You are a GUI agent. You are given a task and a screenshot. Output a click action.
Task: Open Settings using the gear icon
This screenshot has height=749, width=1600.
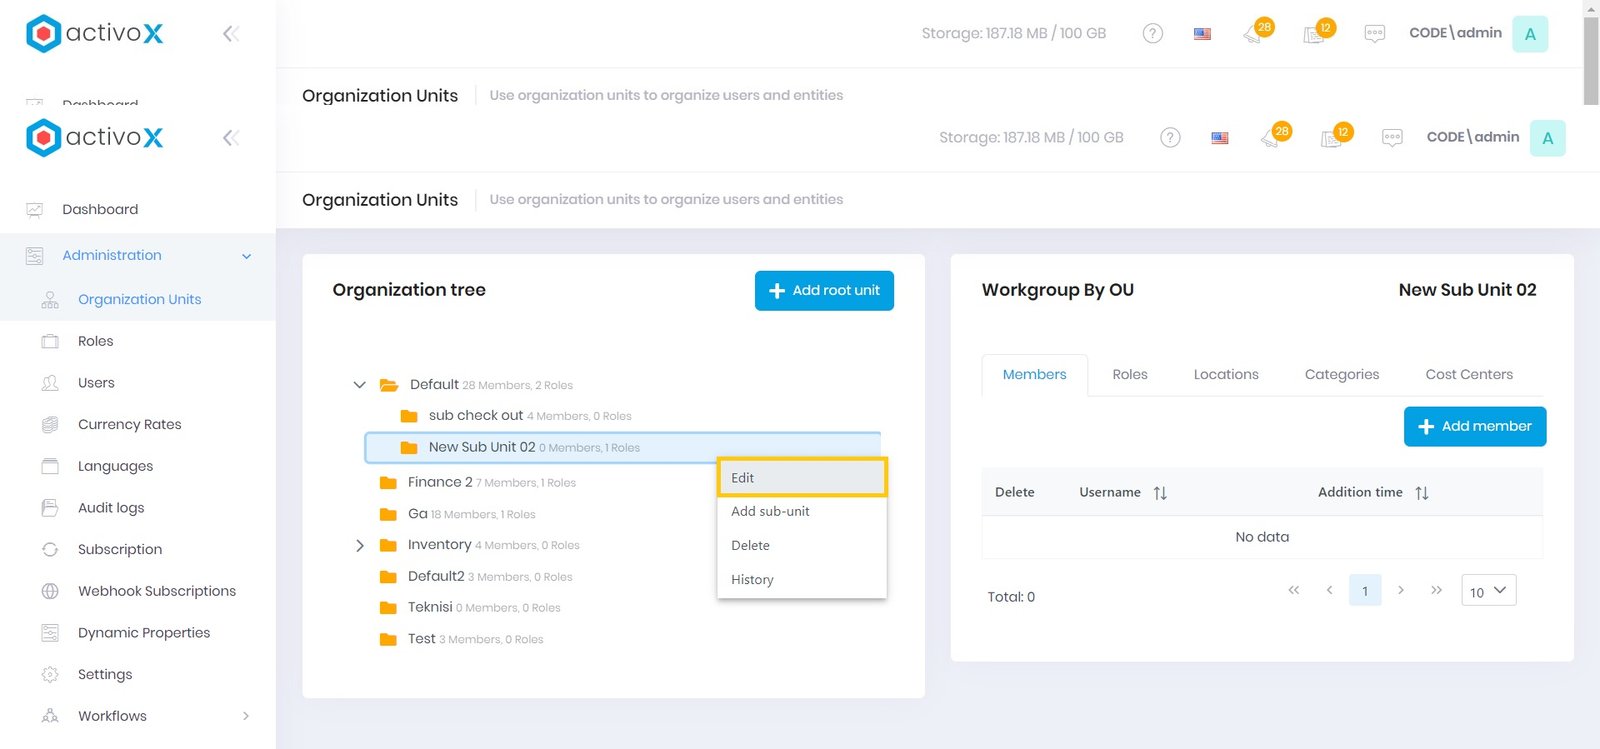click(x=50, y=675)
